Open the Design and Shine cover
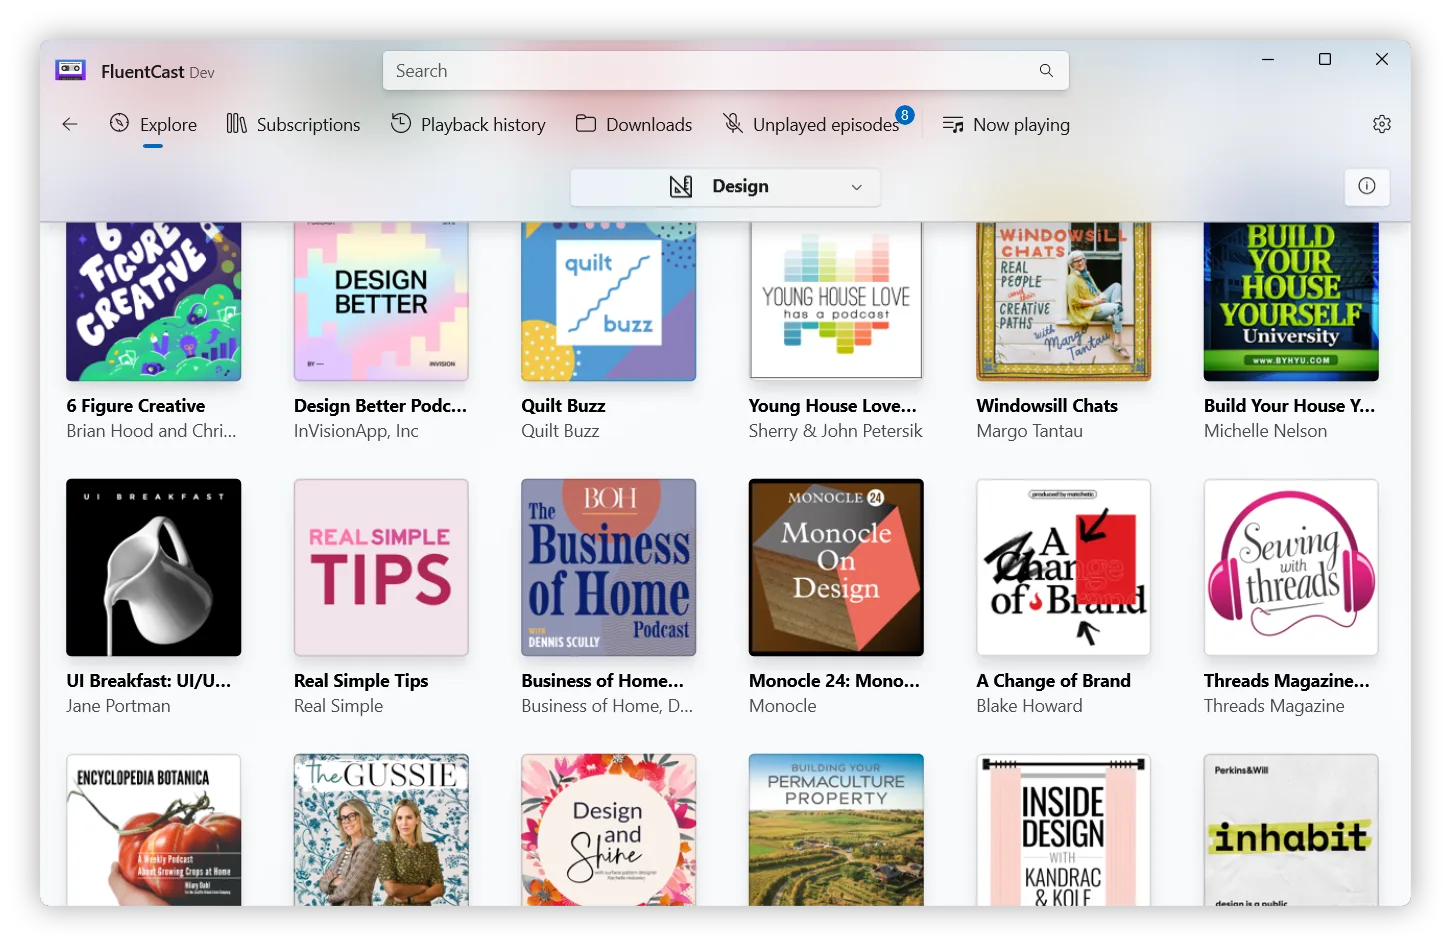 [x=609, y=830]
